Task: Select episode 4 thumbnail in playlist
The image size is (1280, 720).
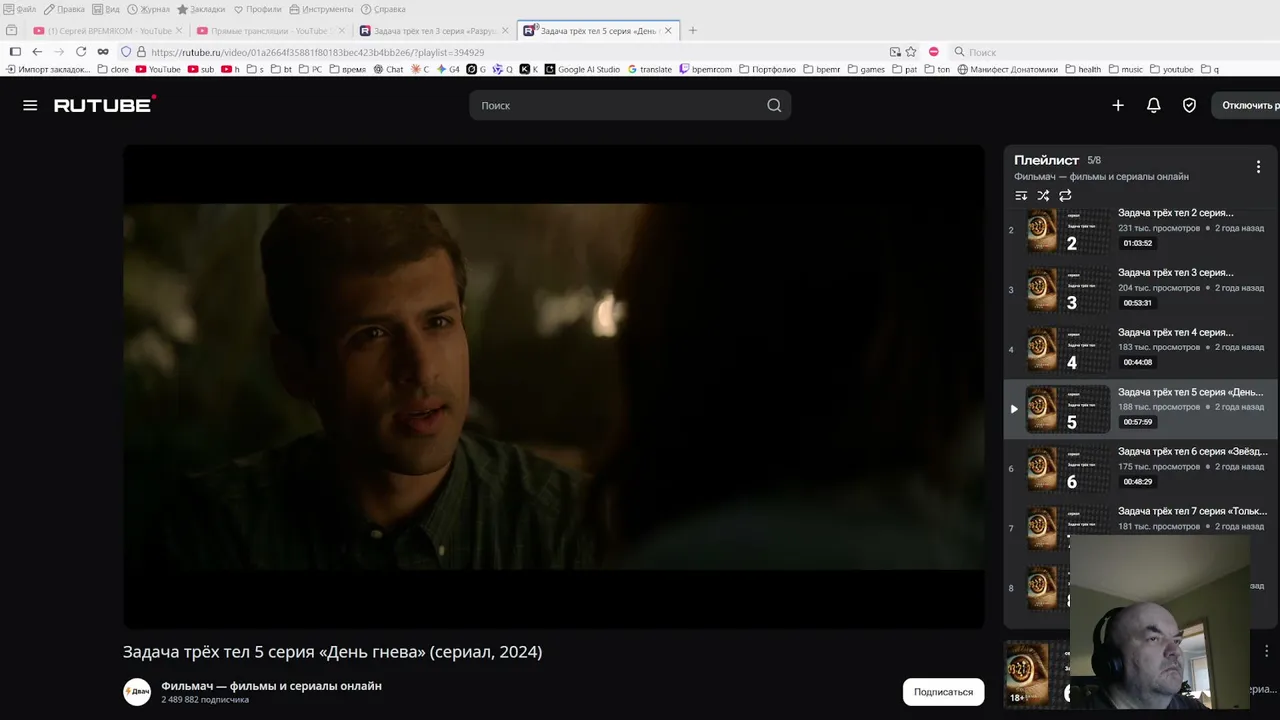Action: pos(1068,350)
